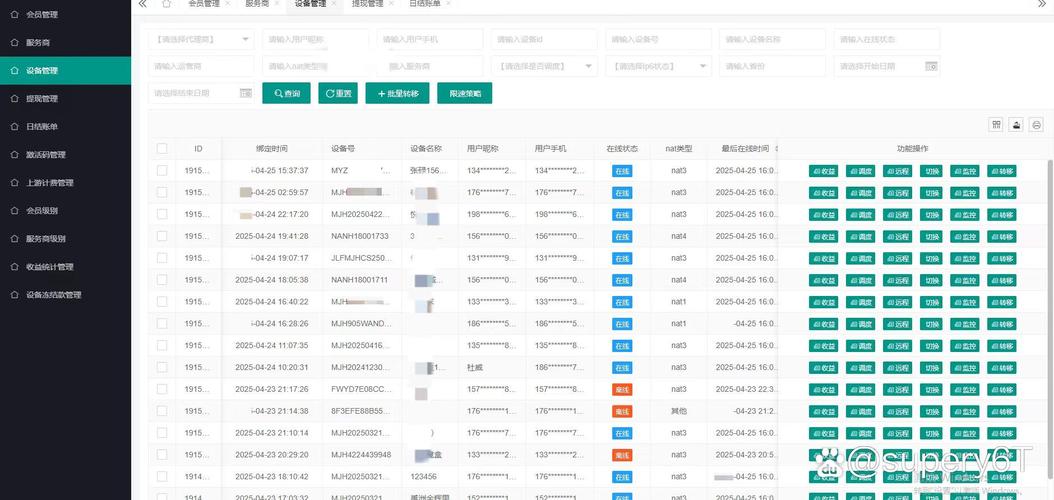Image resolution: width=1054 pixels, height=500 pixels.
Task: Open calendar icon in start date field
Action: click(x=931, y=67)
